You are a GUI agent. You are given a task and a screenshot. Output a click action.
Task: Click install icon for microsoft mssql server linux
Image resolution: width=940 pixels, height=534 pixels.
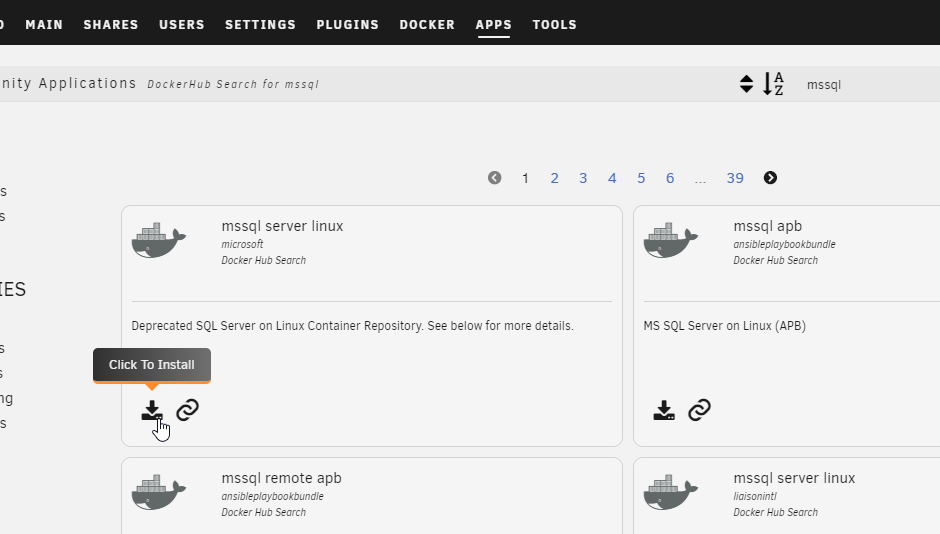pyautogui.click(x=152, y=411)
